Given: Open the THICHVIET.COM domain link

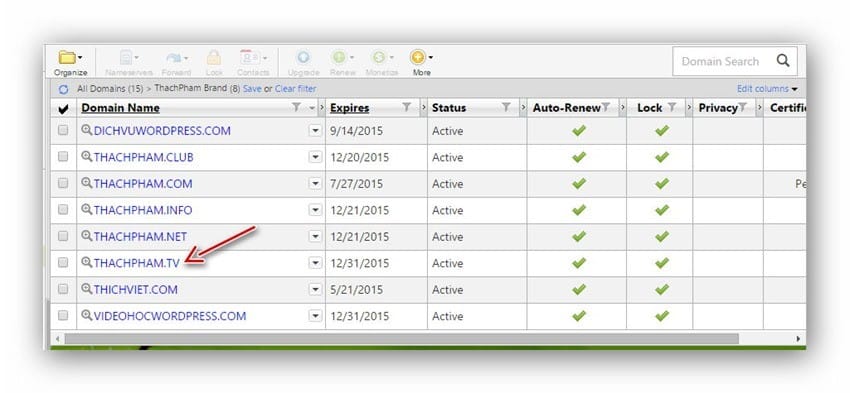Looking at the screenshot, I should click(136, 290).
